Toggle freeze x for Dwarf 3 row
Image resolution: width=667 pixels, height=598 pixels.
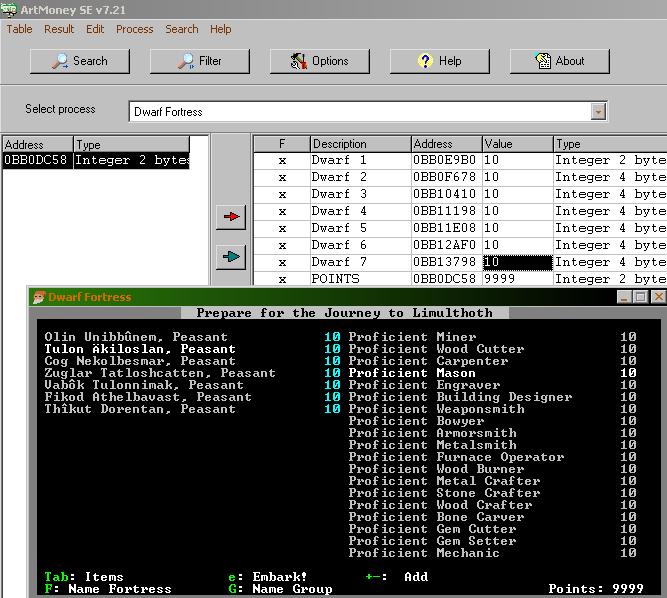tap(282, 195)
